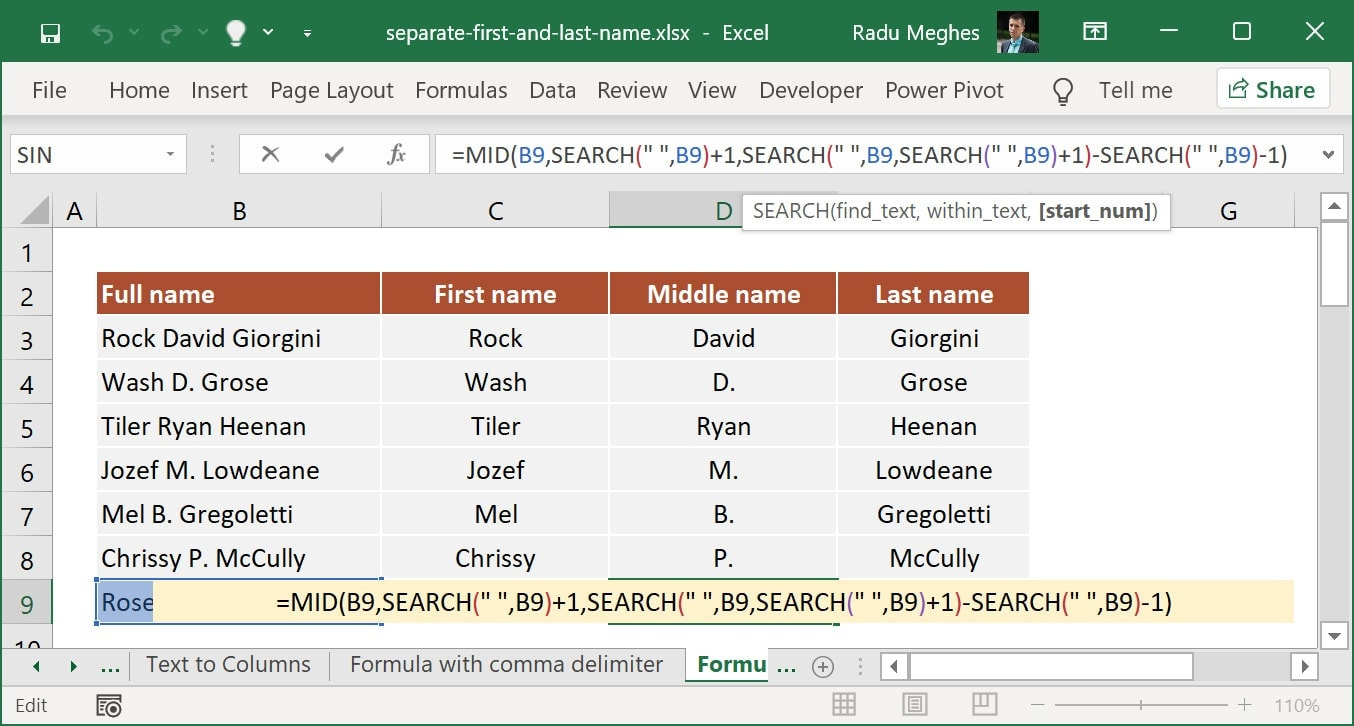Click the Share button

click(x=1273, y=90)
